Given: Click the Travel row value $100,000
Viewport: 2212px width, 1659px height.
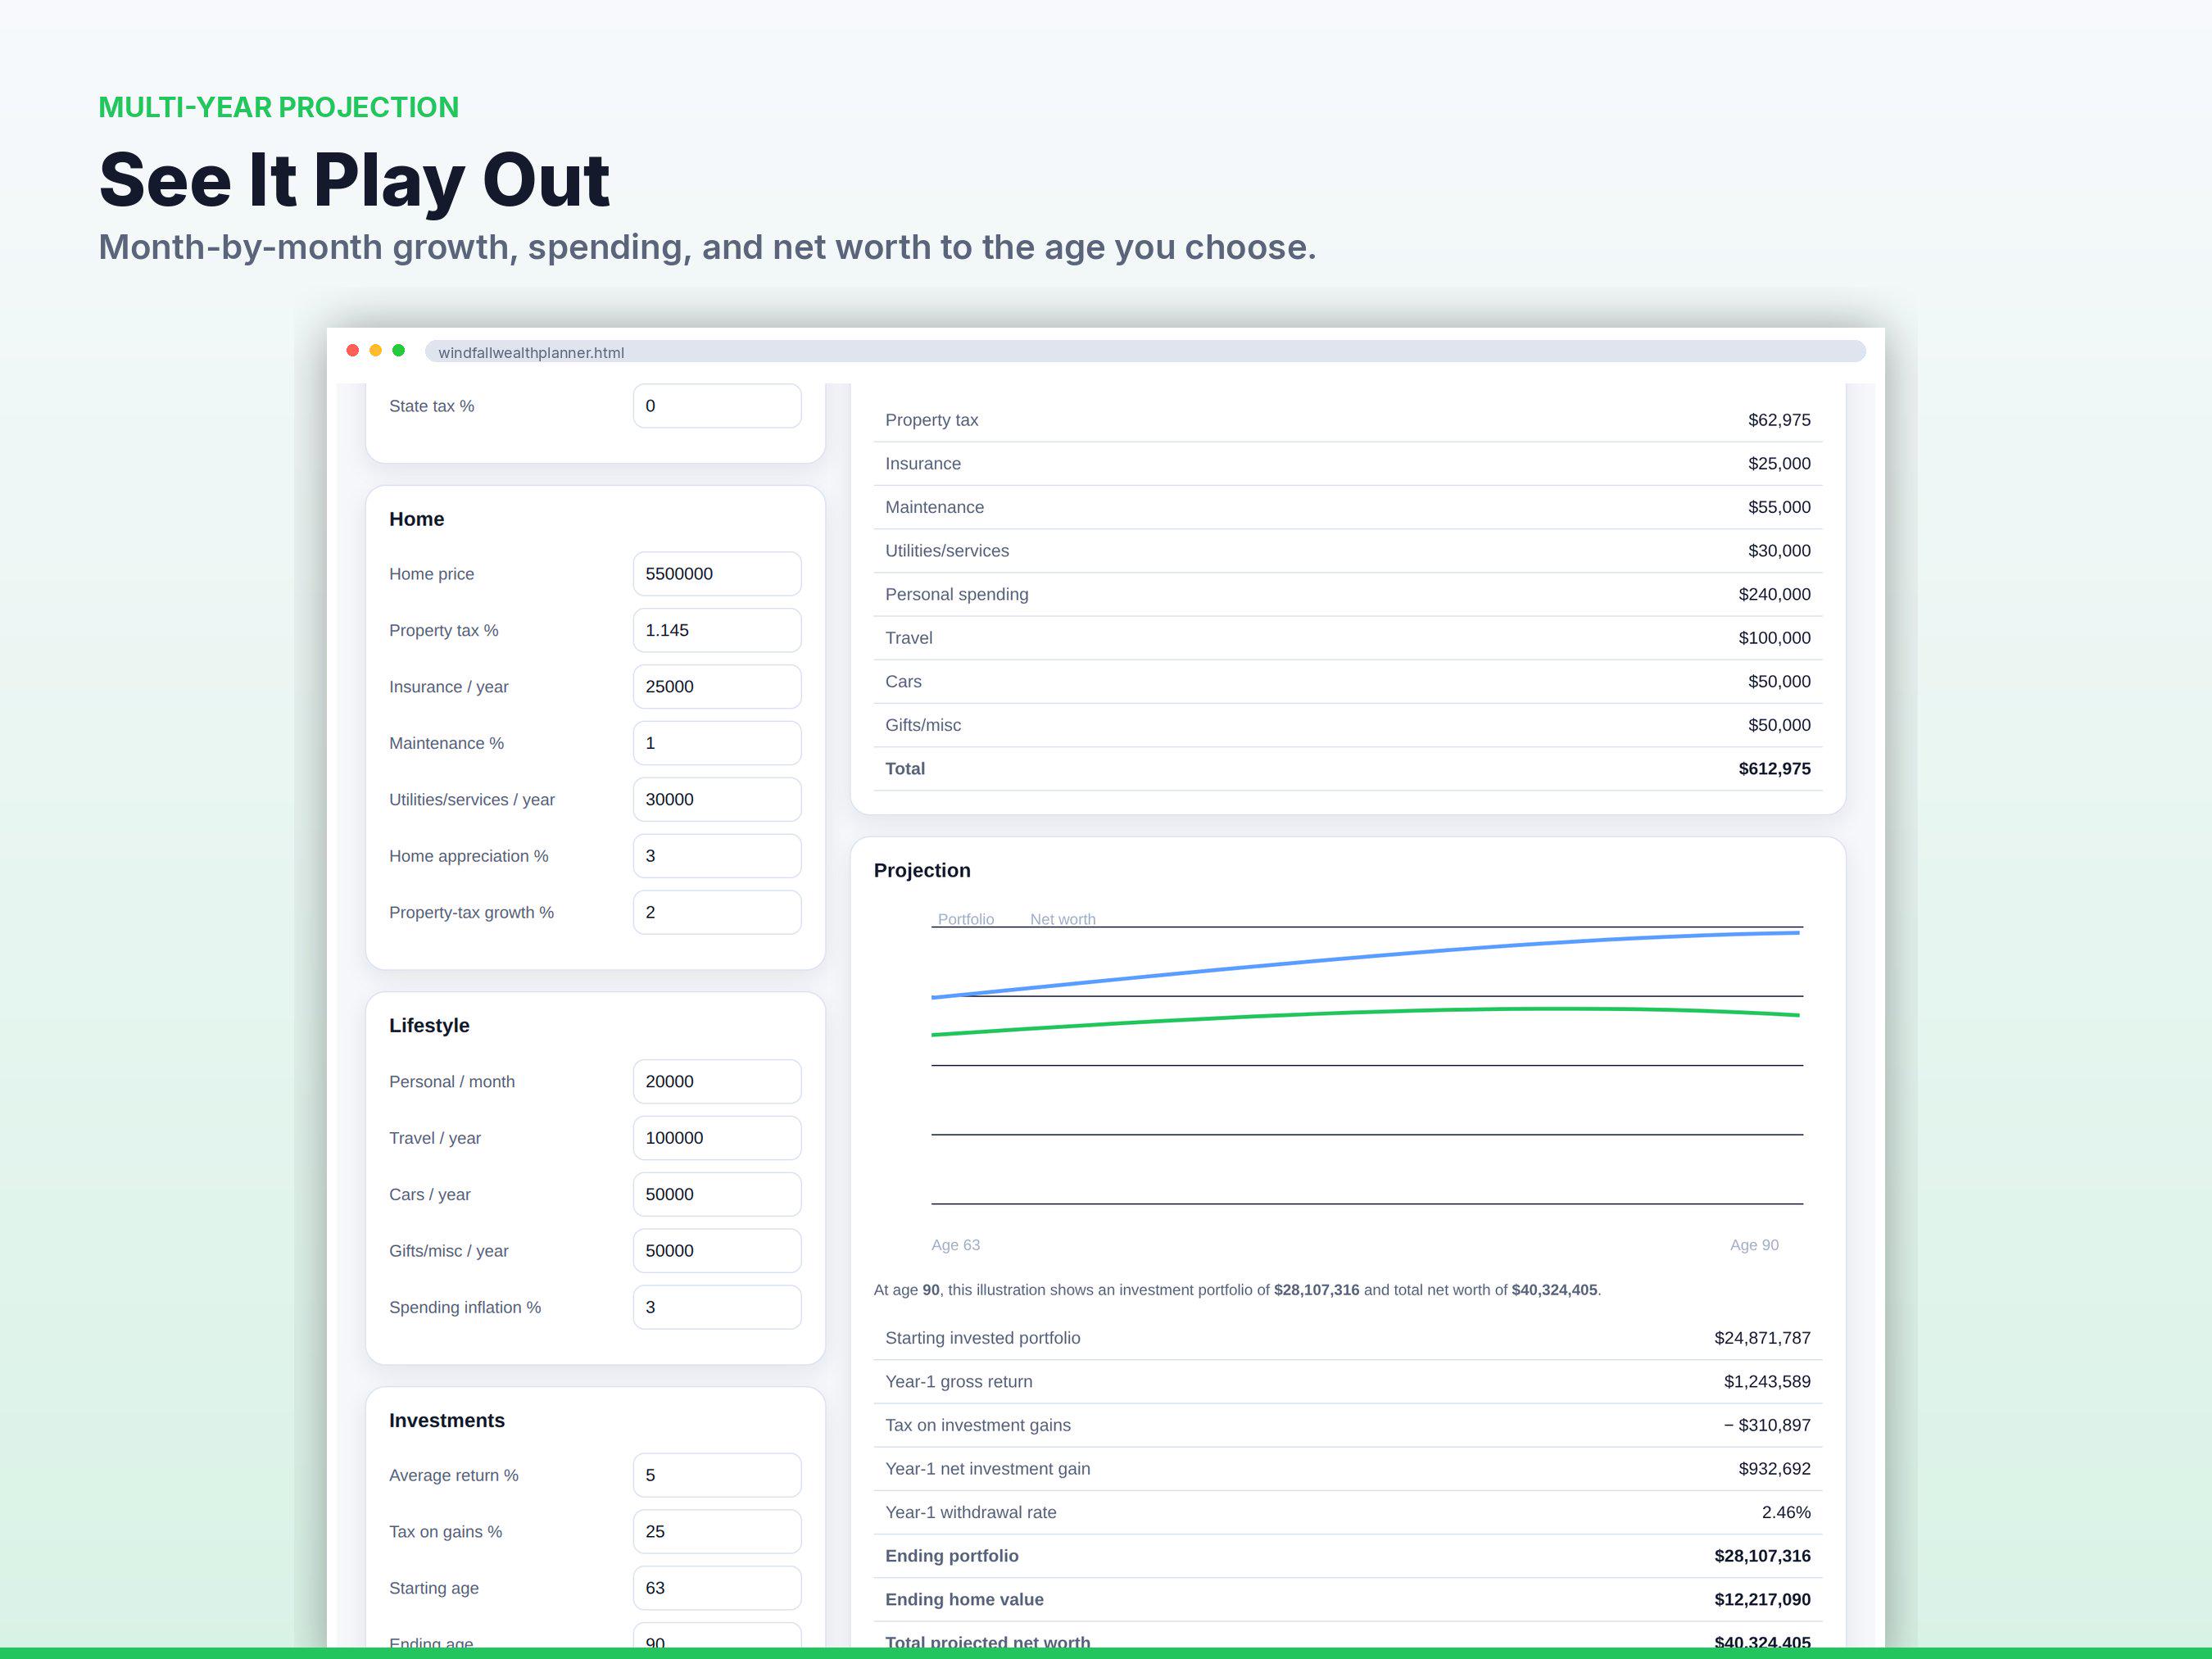Looking at the screenshot, I should coord(1774,638).
